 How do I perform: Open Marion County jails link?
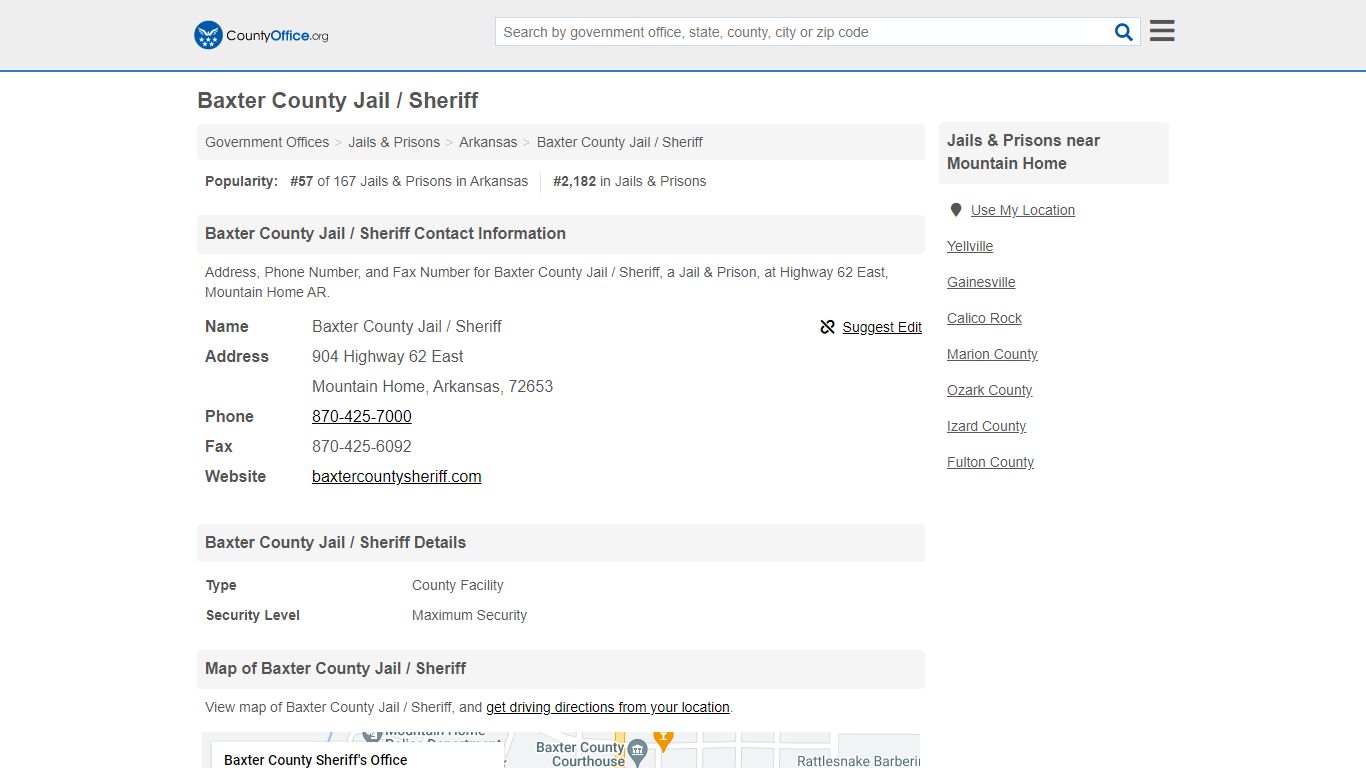pos(992,354)
